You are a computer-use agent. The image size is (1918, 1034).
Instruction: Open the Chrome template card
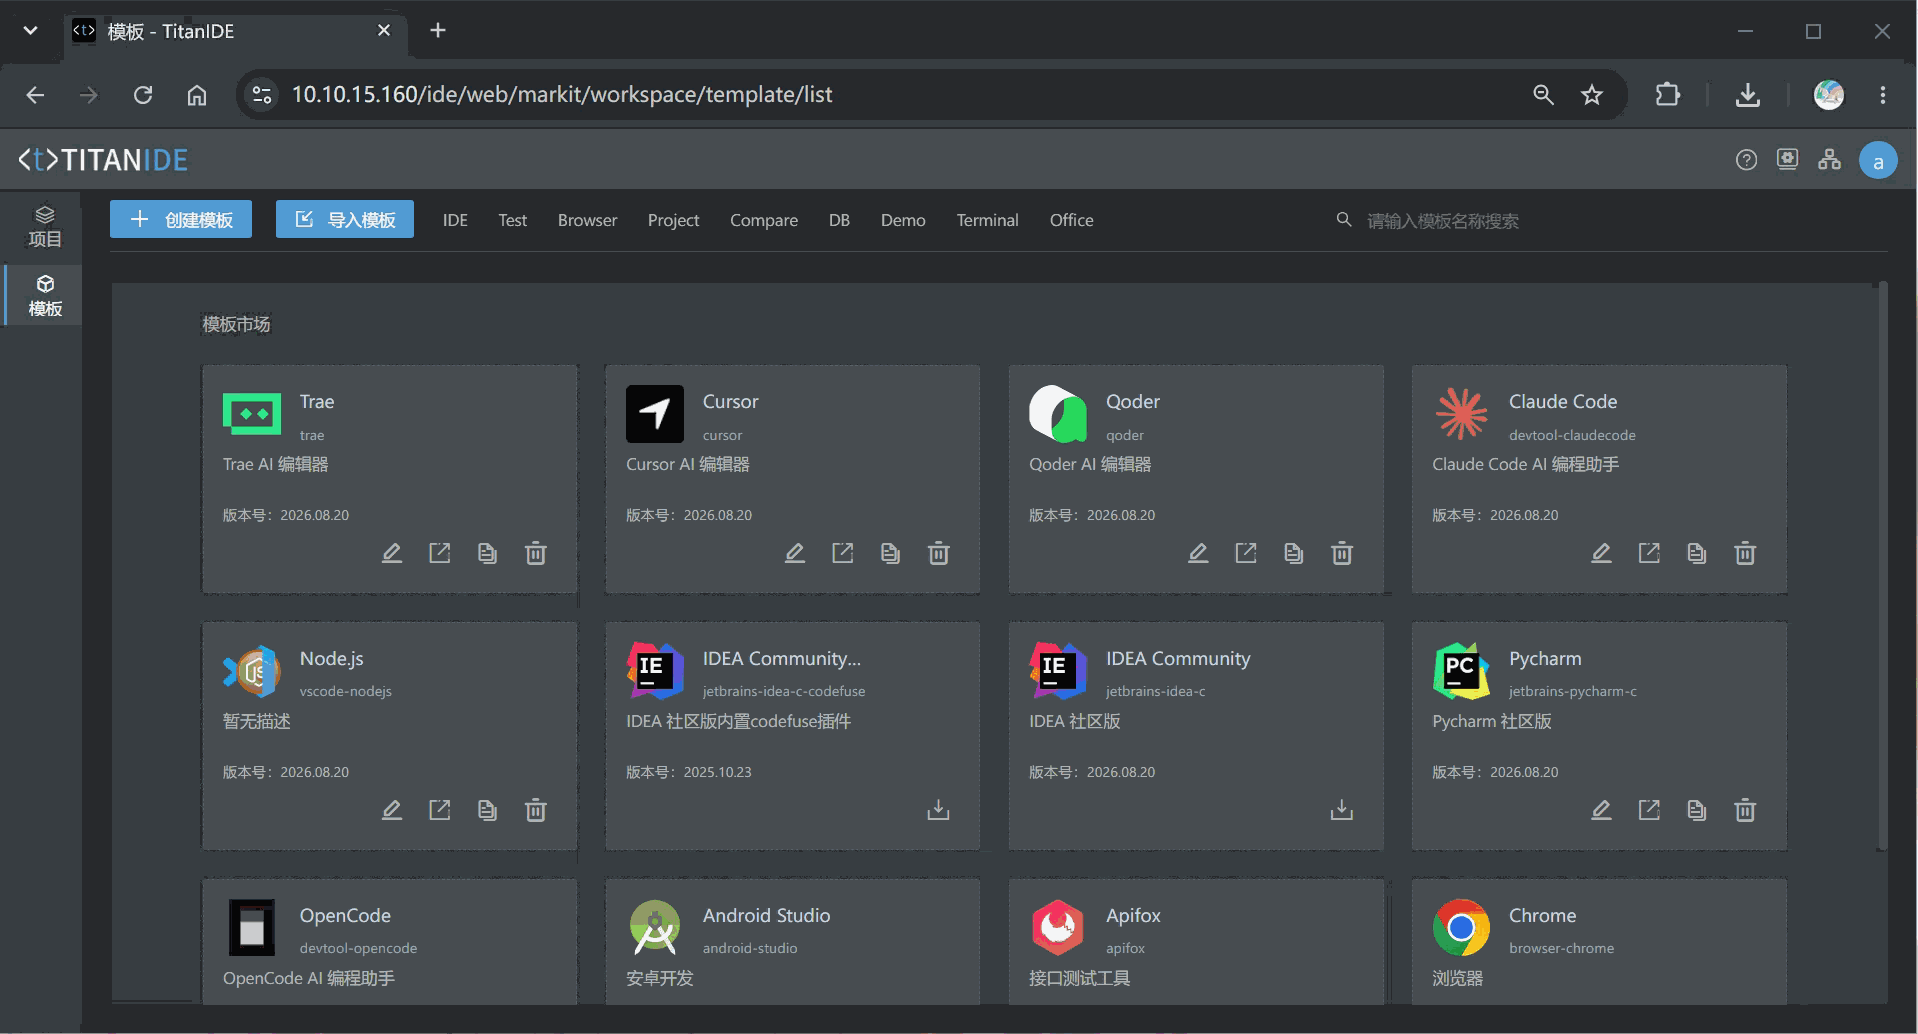point(1599,942)
